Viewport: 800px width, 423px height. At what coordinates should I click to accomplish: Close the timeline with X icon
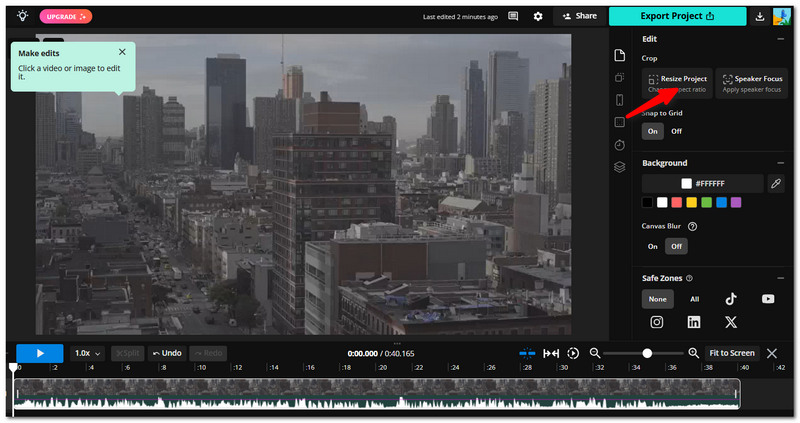tap(772, 353)
